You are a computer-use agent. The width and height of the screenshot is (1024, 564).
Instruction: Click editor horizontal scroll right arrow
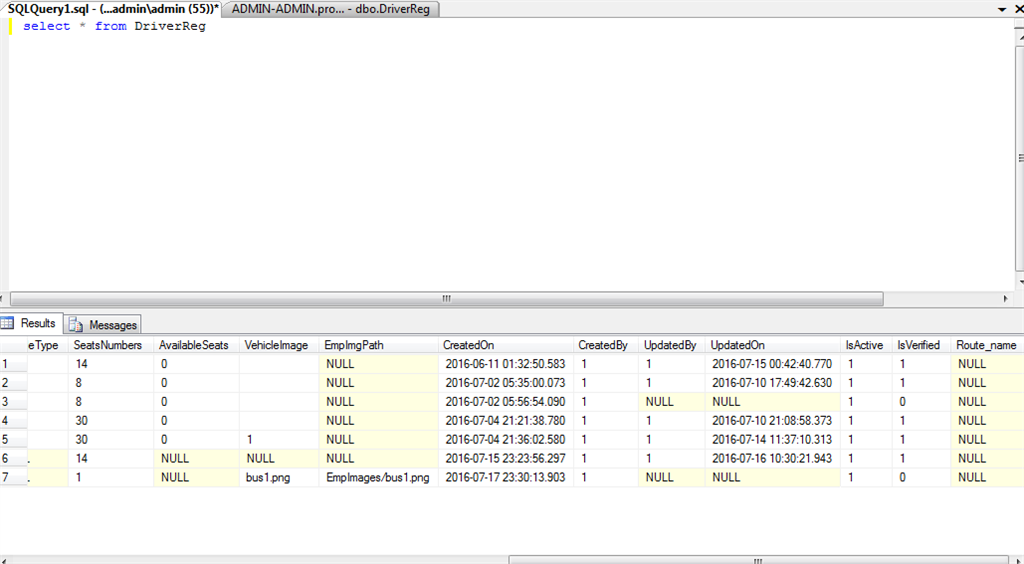pyautogui.click(x=1006, y=298)
